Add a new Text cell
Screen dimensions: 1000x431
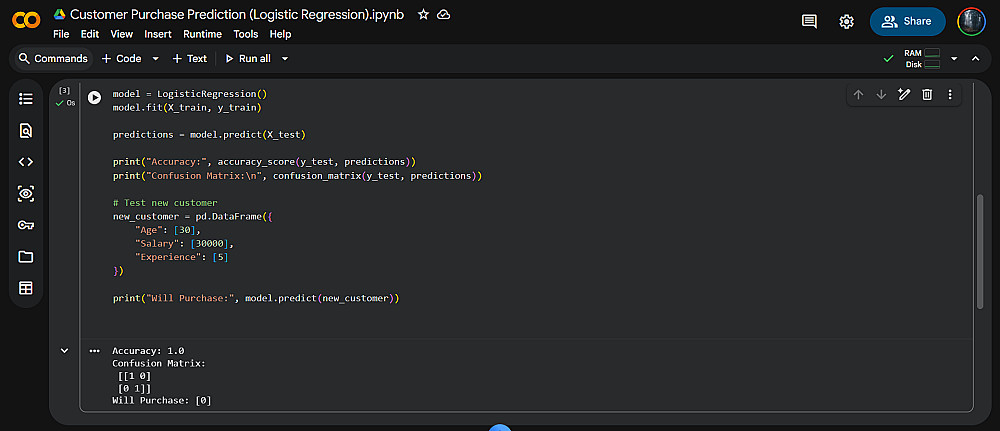[190, 59]
